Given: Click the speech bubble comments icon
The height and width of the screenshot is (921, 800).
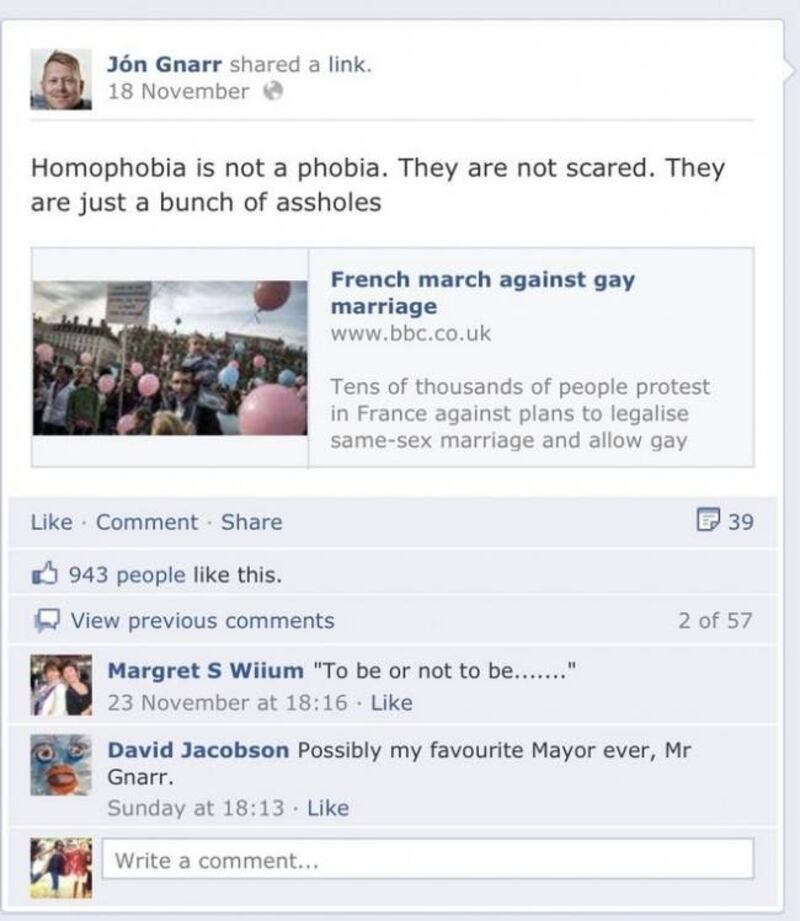Looking at the screenshot, I should 47,620.
